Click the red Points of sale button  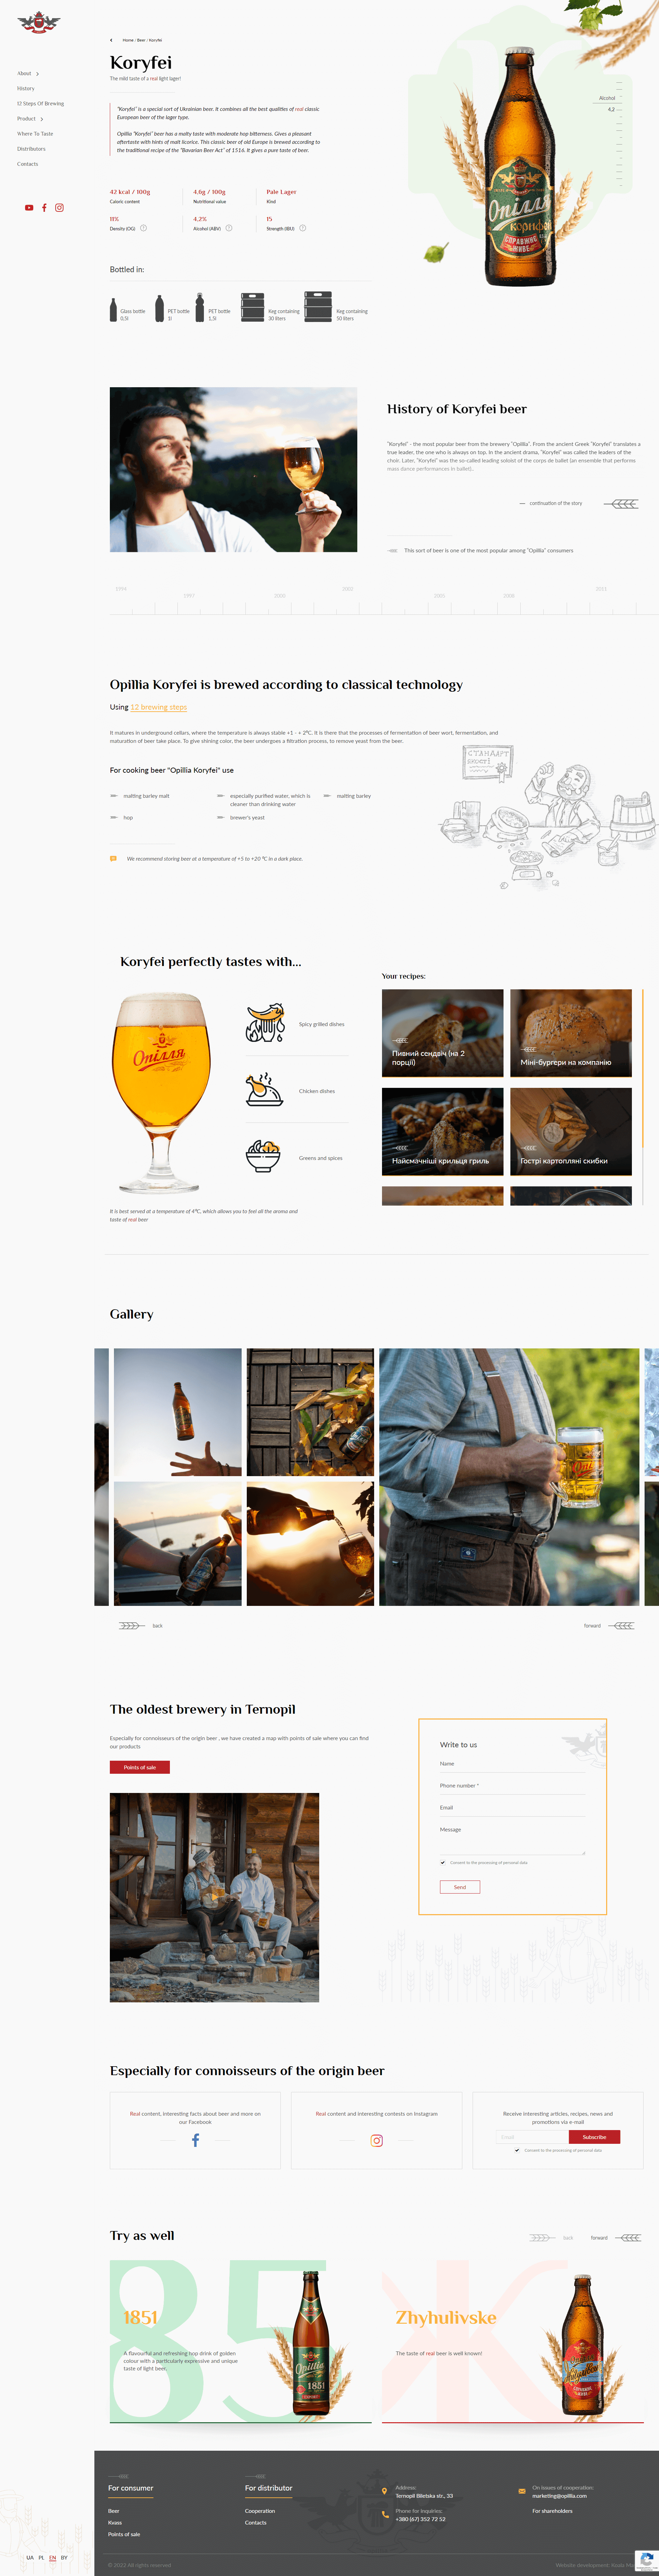pos(140,1767)
